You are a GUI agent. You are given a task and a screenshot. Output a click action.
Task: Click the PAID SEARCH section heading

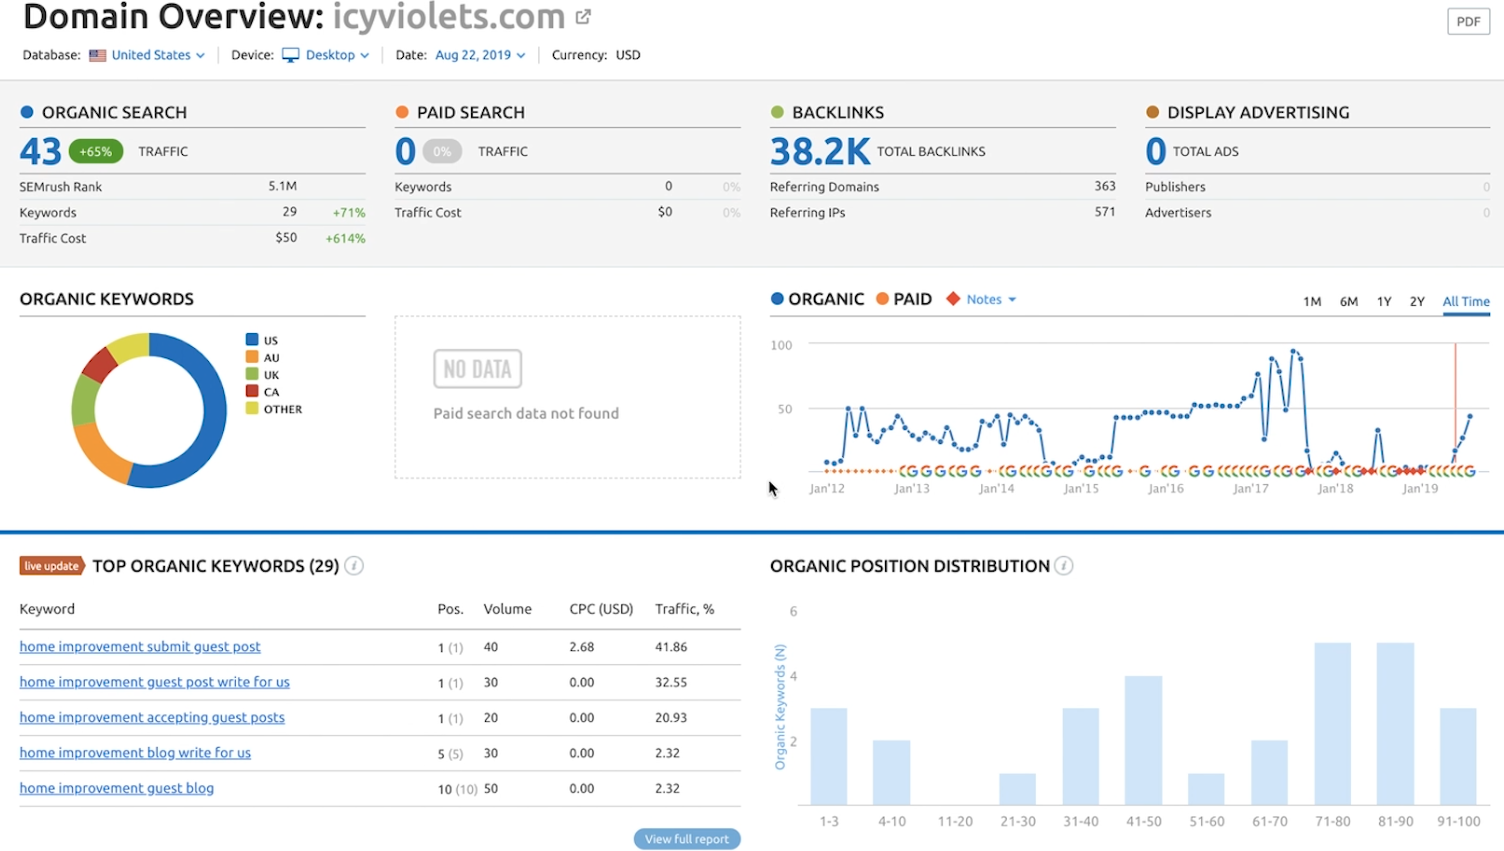[x=470, y=112]
